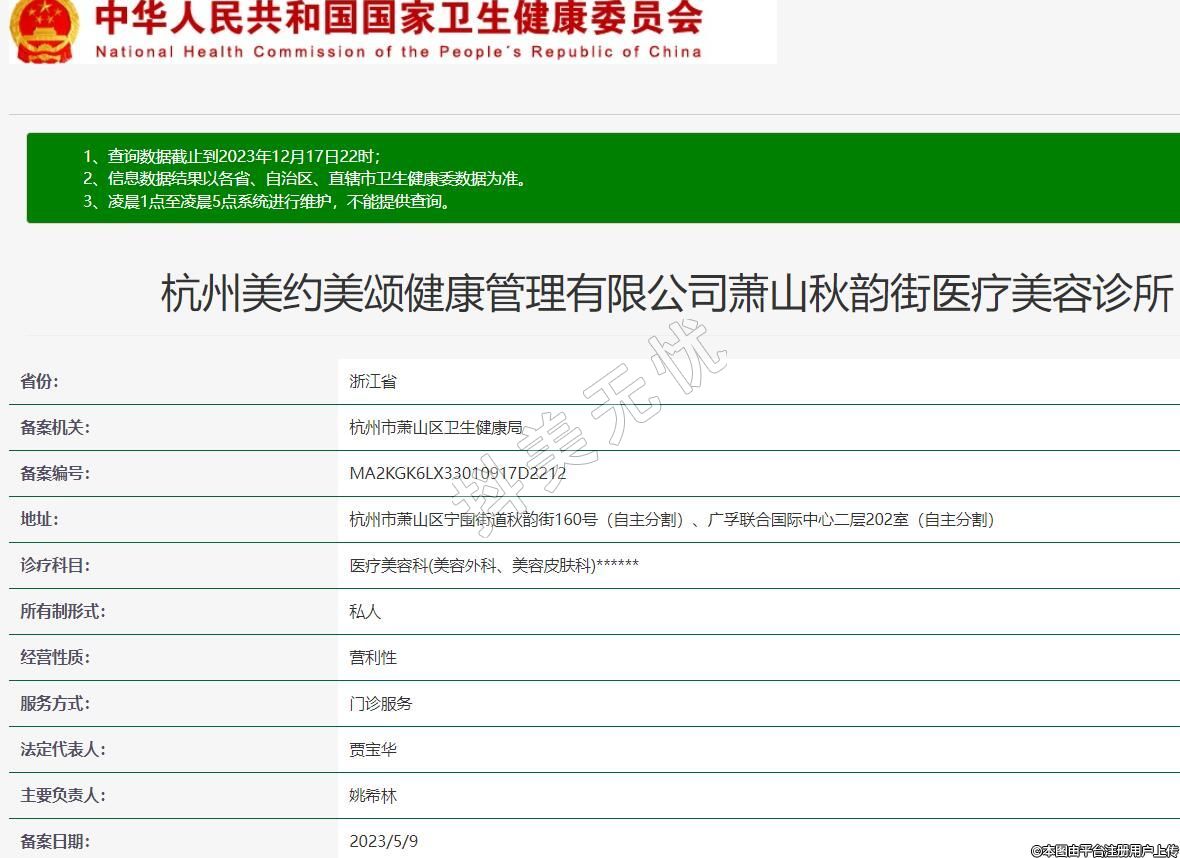The width and height of the screenshot is (1180, 858).
Task: Click the Chinese commission title in header
Action: pos(398,18)
